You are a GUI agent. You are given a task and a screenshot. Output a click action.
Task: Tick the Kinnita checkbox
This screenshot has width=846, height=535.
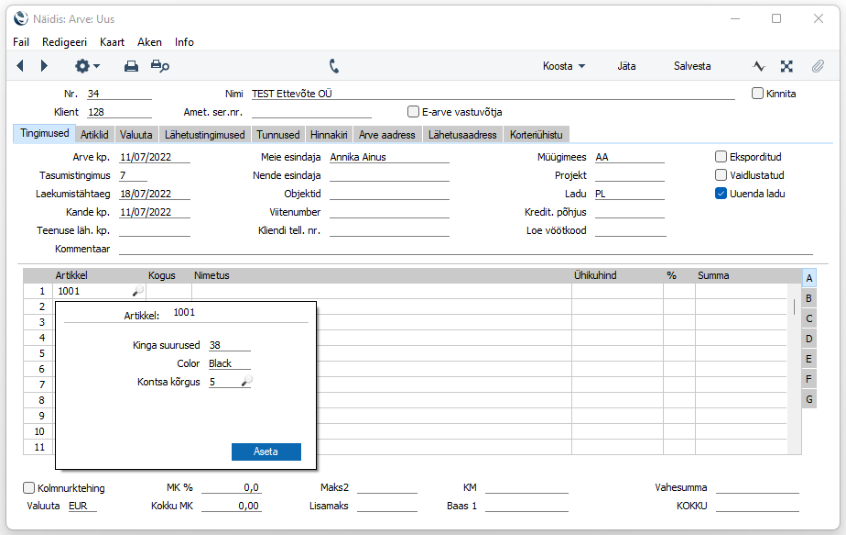click(758, 93)
